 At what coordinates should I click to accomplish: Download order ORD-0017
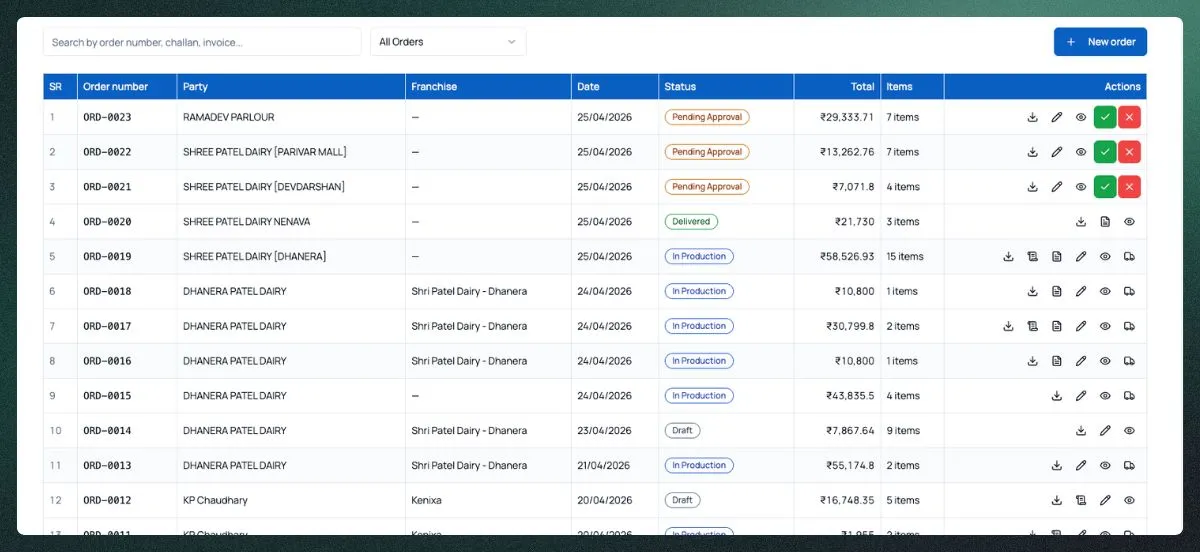pyautogui.click(x=1008, y=326)
